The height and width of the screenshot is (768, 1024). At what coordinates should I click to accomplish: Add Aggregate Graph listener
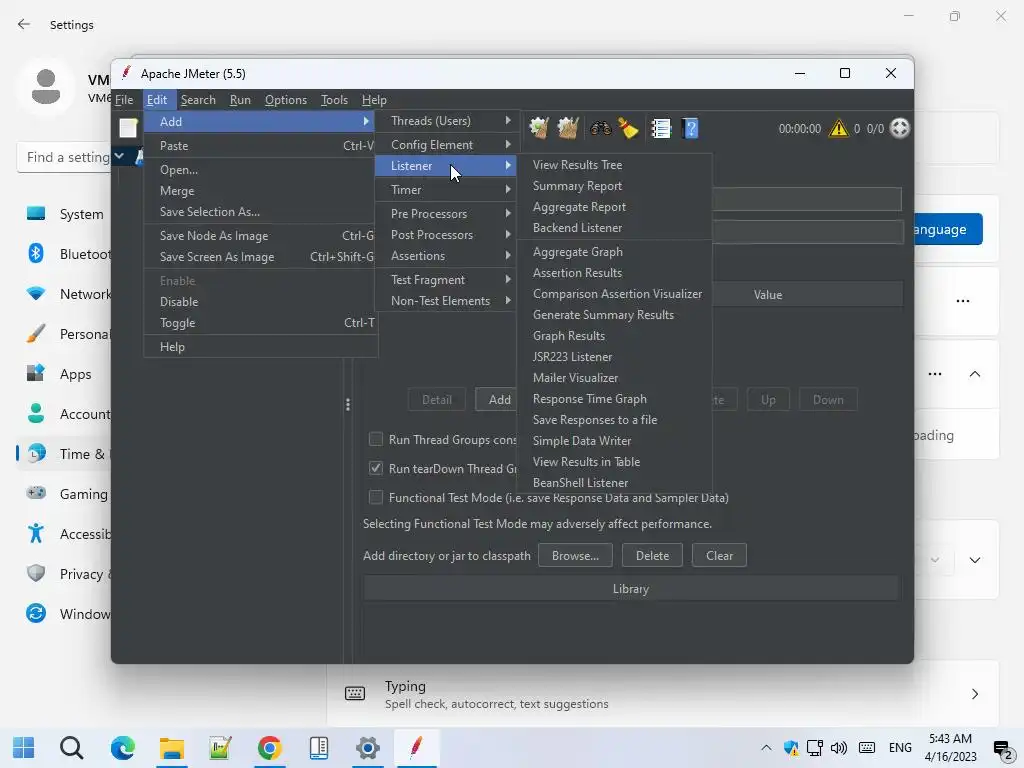pos(614,251)
